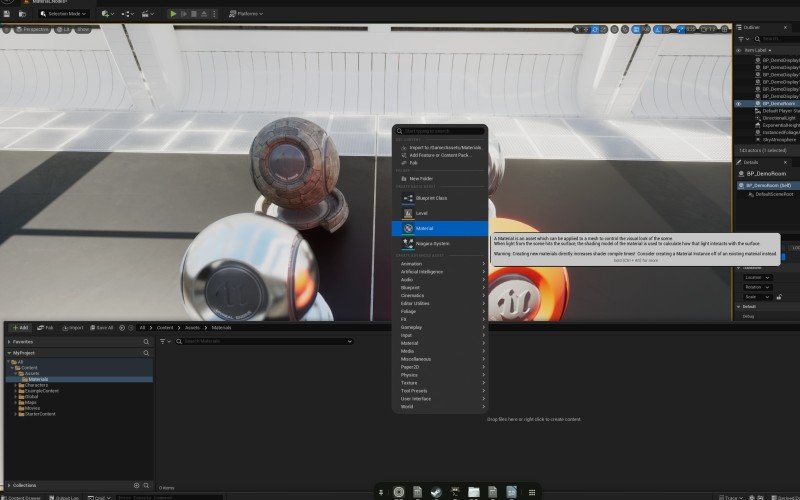800x500 pixels.
Task: Expand the Favorites section
Action: [x=9, y=342]
